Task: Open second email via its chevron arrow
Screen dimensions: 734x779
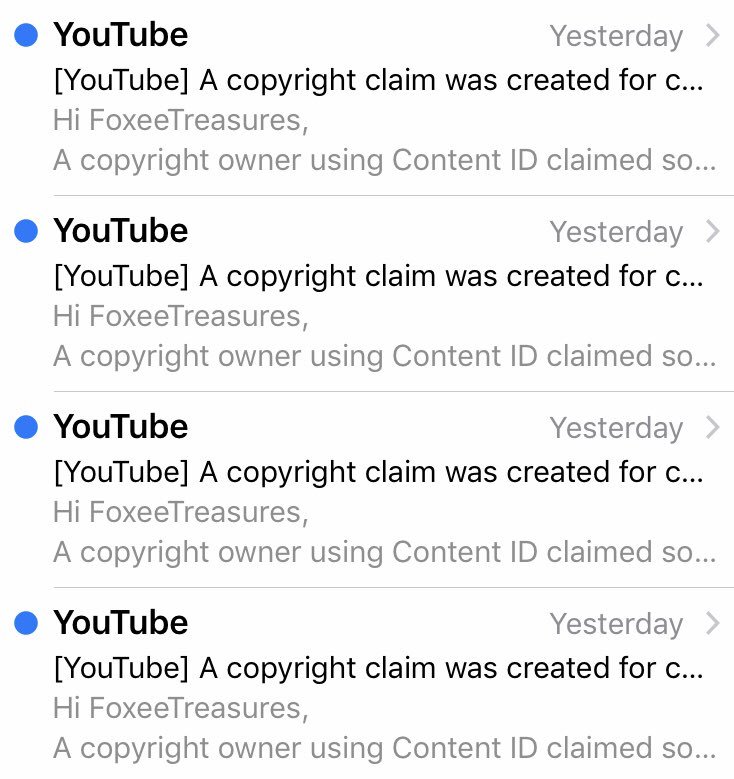Action: [x=713, y=232]
